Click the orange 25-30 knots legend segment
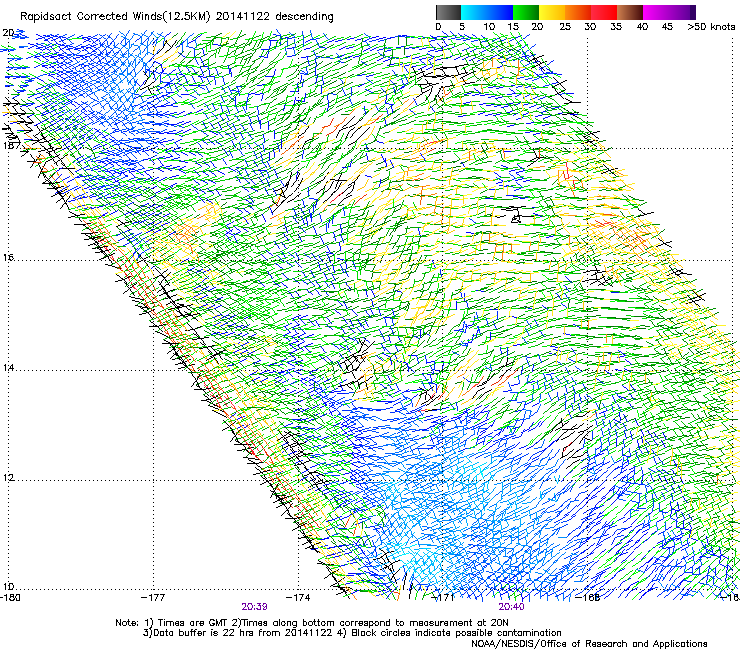The height and width of the screenshot is (650, 740). click(x=578, y=12)
